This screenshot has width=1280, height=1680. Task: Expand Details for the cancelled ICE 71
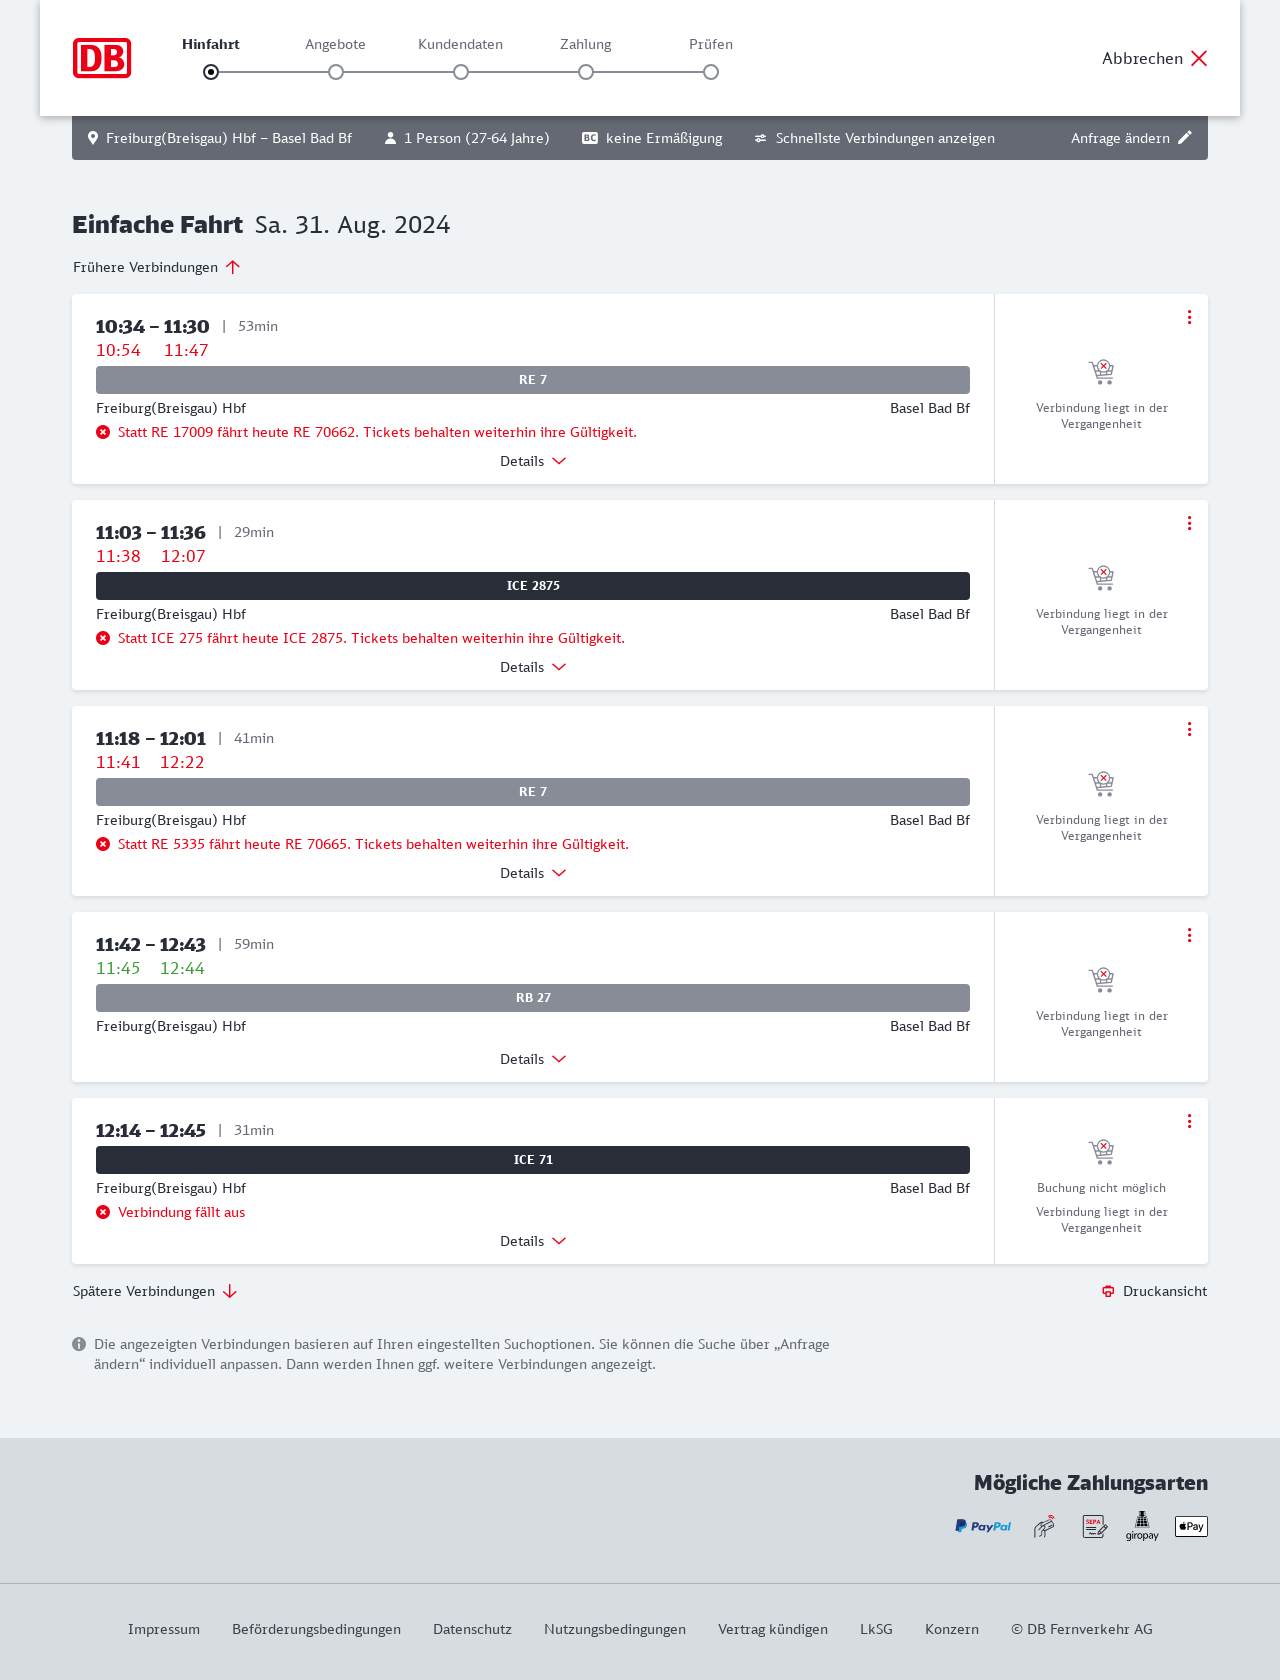533,1241
